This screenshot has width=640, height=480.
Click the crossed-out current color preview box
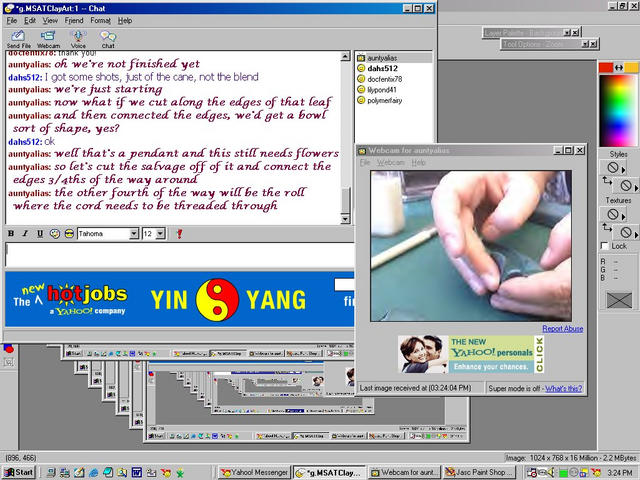619,300
